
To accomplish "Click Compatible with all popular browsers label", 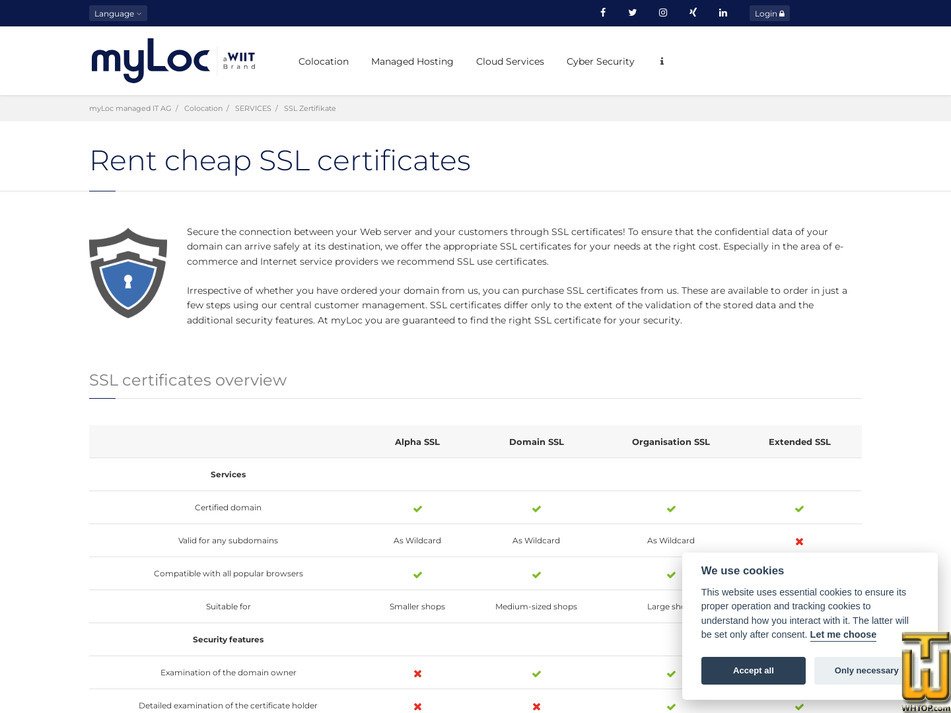I will [228, 574].
